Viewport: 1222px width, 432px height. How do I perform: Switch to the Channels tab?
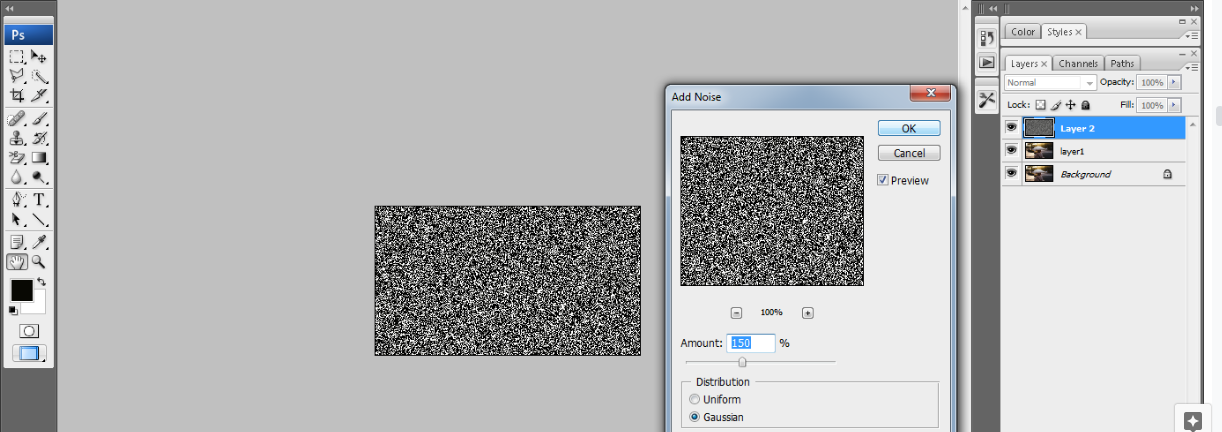[1078, 64]
